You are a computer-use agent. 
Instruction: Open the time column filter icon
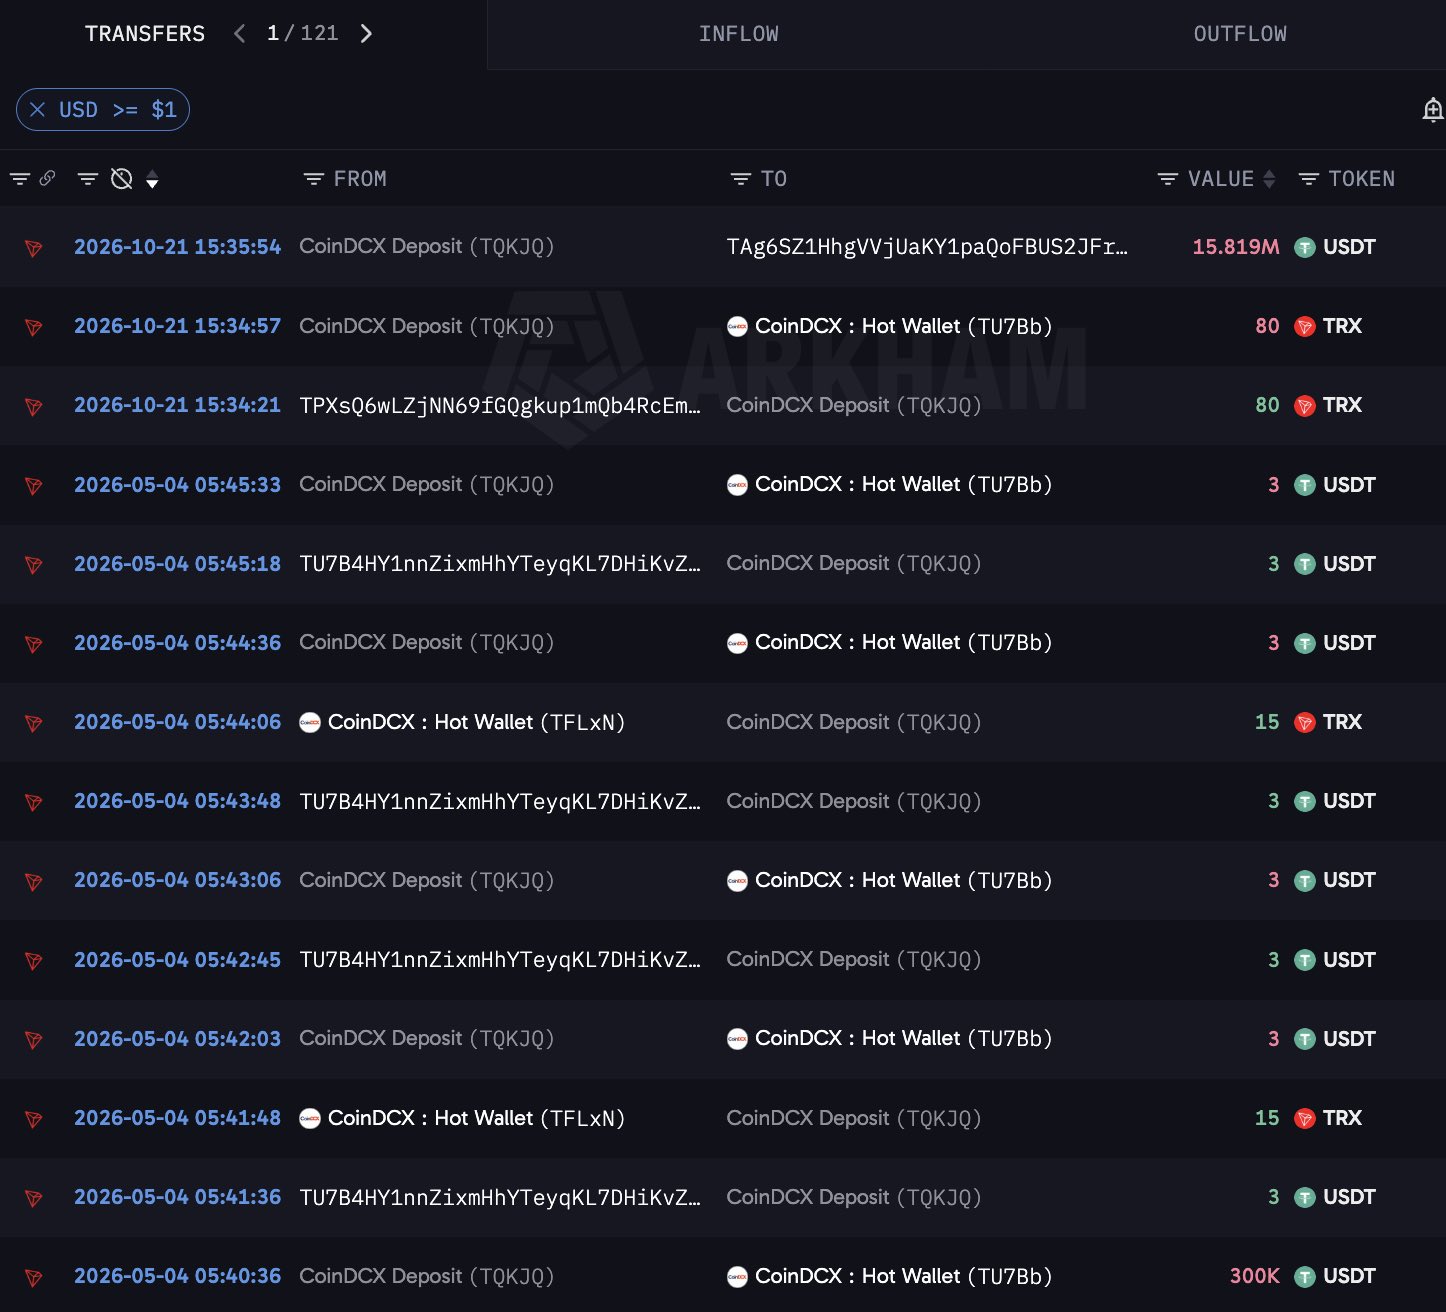point(88,179)
